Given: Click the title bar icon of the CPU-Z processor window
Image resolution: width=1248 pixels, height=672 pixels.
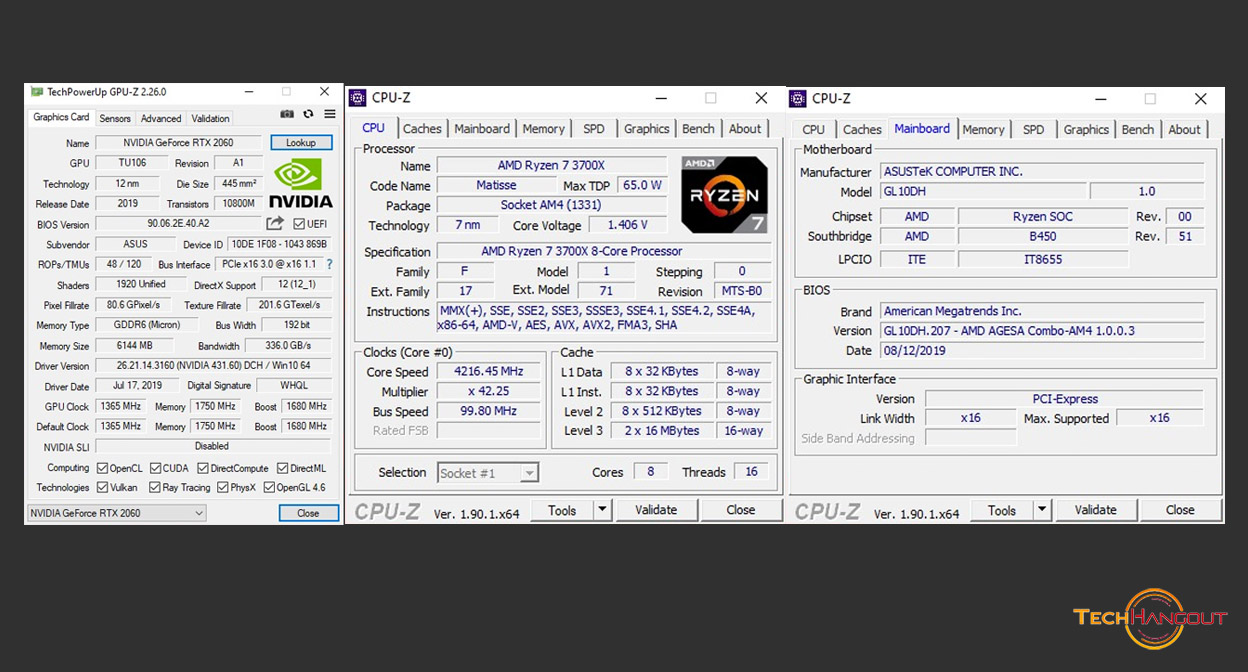Looking at the screenshot, I should click(x=357, y=98).
